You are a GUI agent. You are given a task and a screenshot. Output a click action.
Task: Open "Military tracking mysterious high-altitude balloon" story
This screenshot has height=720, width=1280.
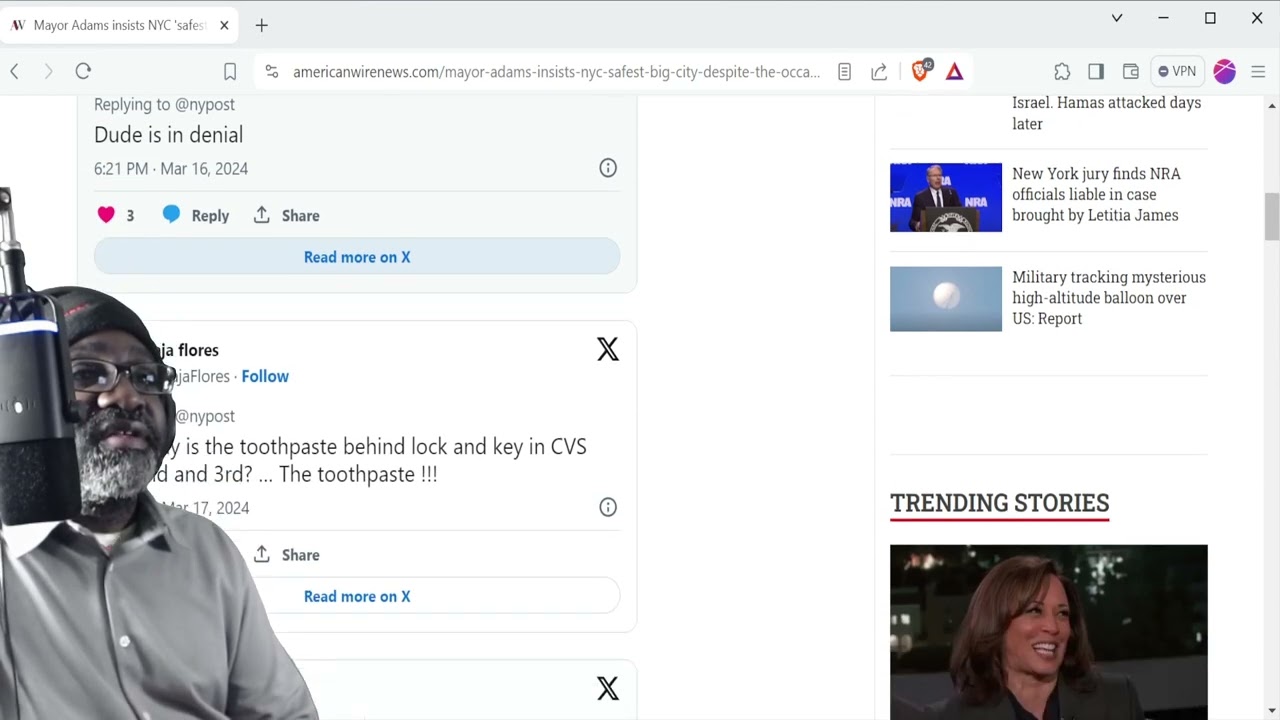(x=1109, y=298)
